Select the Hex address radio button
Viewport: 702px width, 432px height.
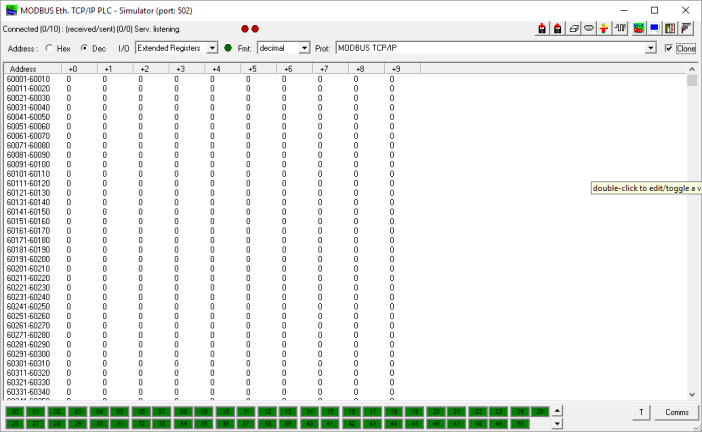click(50, 48)
